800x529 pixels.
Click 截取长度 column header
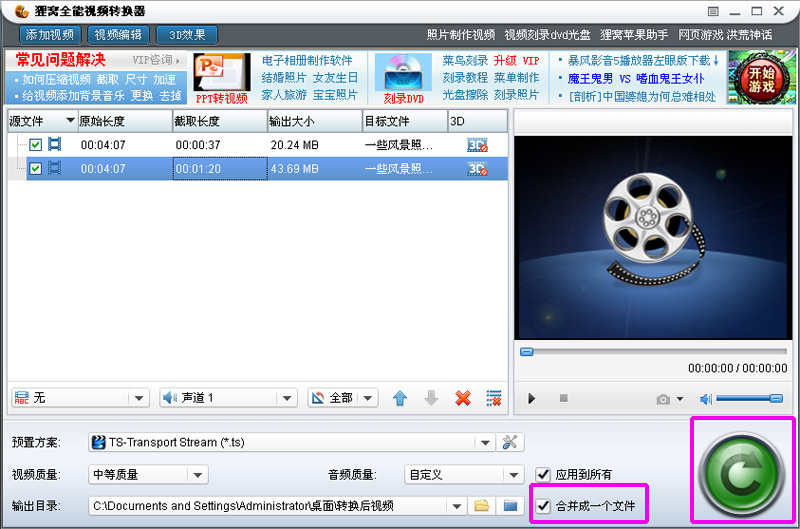220,121
